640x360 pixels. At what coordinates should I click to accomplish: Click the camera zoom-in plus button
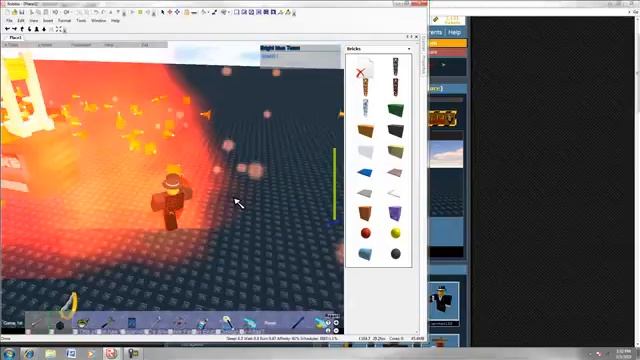click(x=336, y=322)
